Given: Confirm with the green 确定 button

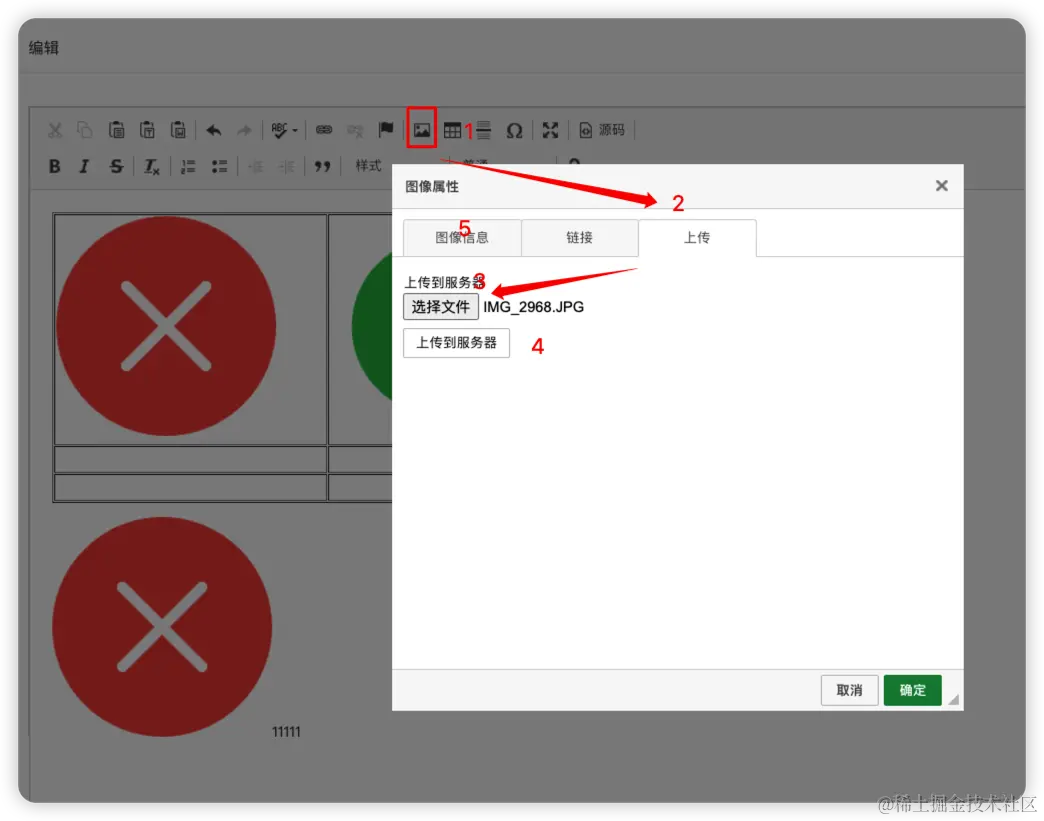Looking at the screenshot, I should point(912,690).
